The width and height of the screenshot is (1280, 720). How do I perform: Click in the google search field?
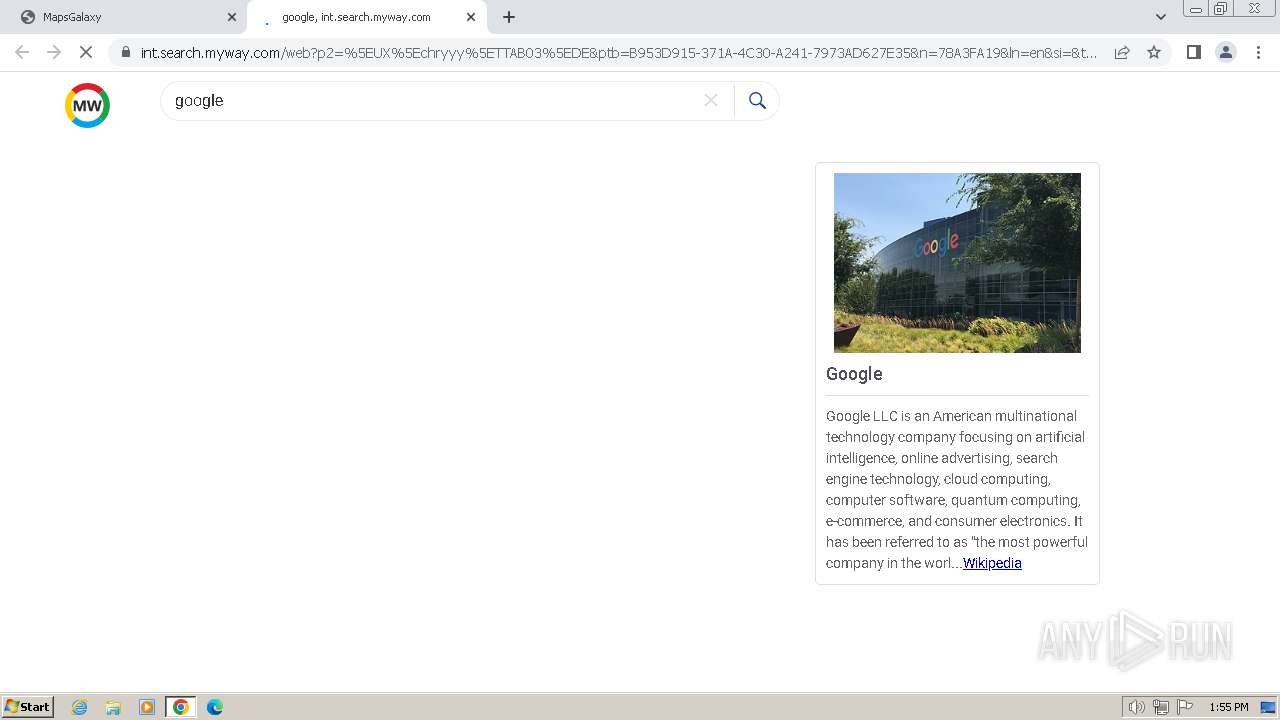click(435, 100)
